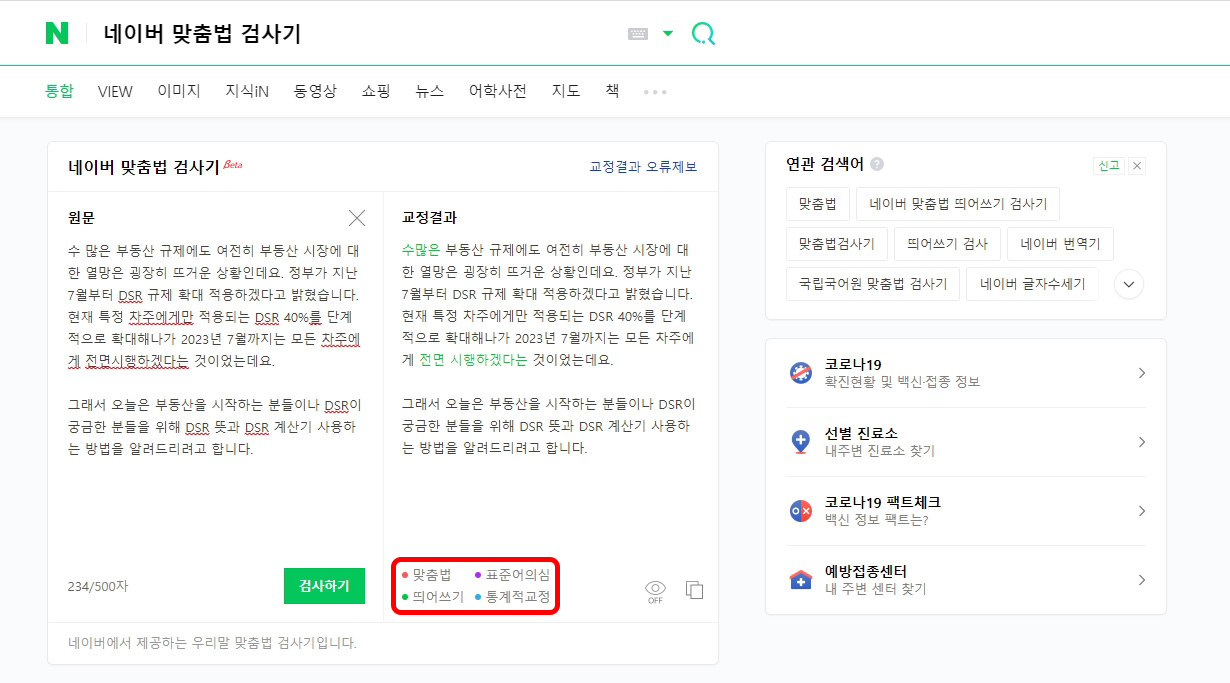This screenshot has width=1230, height=683.
Task: Close the related searches box
Action: tap(1137, 166)
